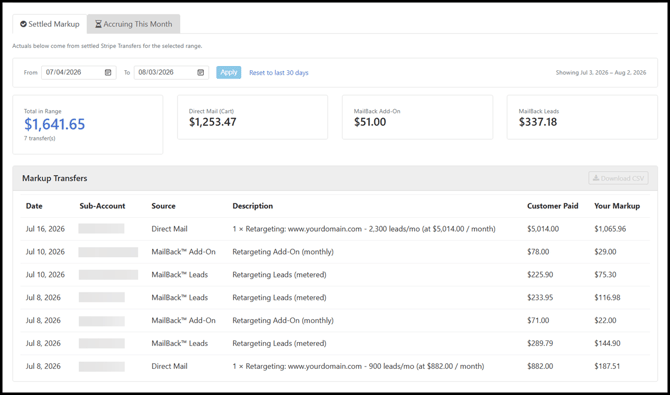Click the Customer Paid column header
This screenshot has width=670, height=395.
(552, 206)
